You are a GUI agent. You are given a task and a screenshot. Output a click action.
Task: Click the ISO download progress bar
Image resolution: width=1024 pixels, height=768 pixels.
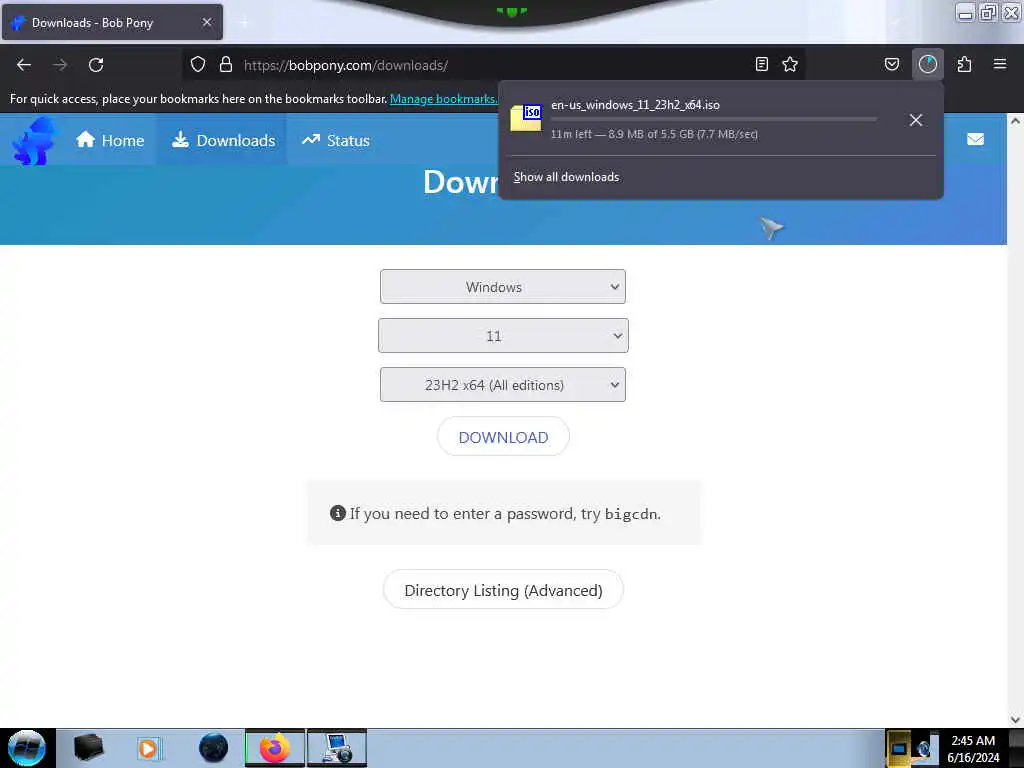point(714,120)
